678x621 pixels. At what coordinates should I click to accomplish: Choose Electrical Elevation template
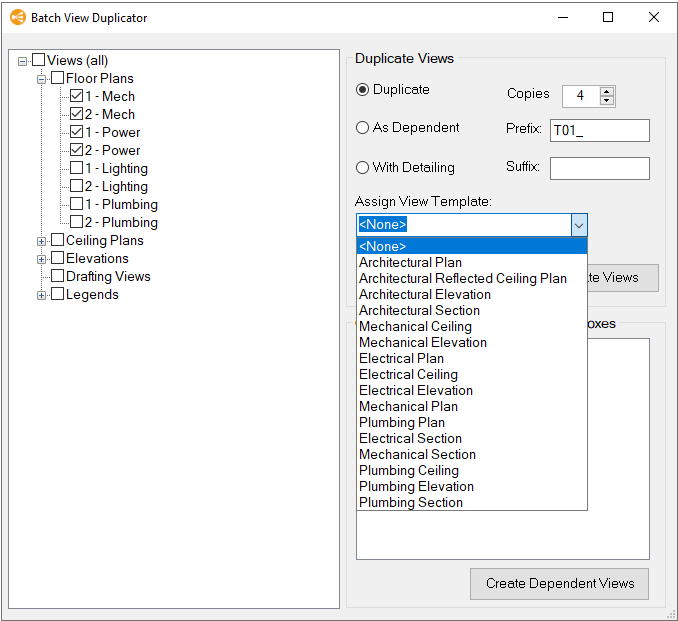coord(472,391)
